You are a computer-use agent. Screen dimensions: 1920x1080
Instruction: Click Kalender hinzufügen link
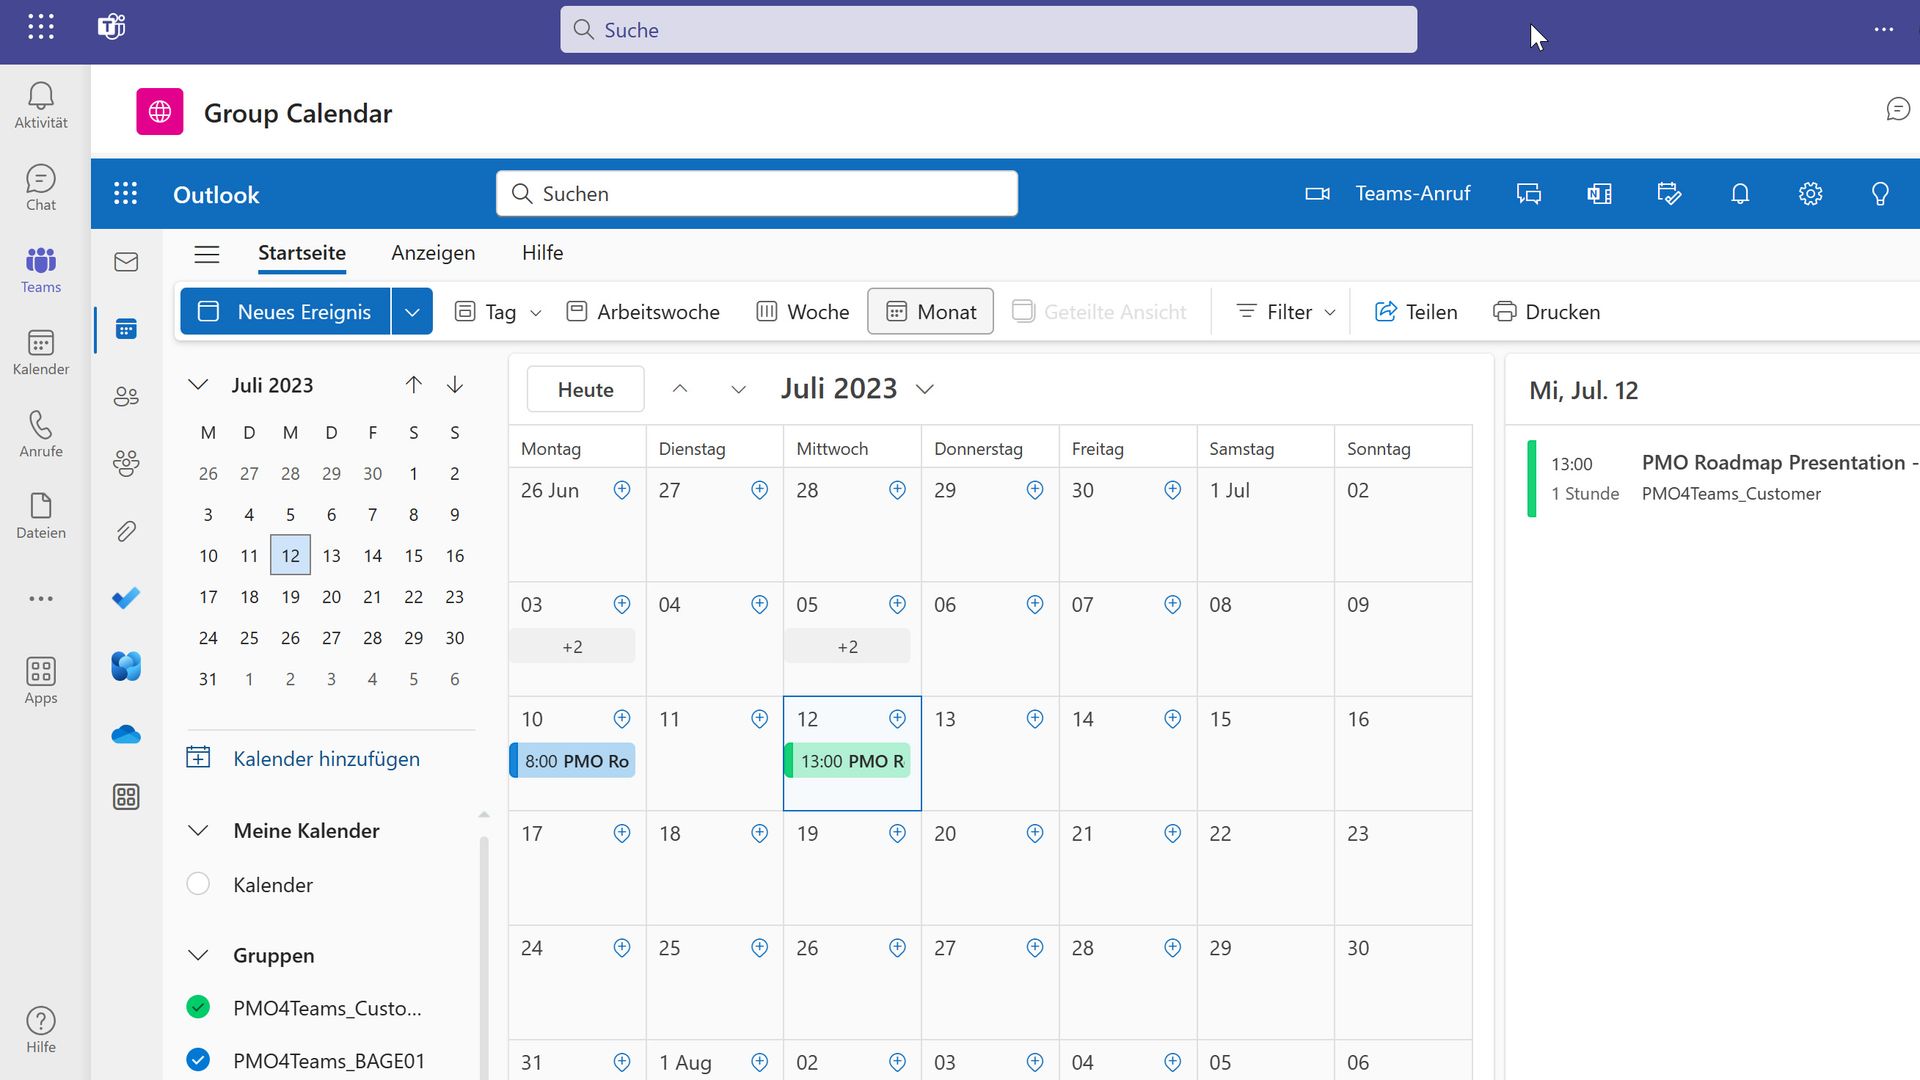(326, 759)
